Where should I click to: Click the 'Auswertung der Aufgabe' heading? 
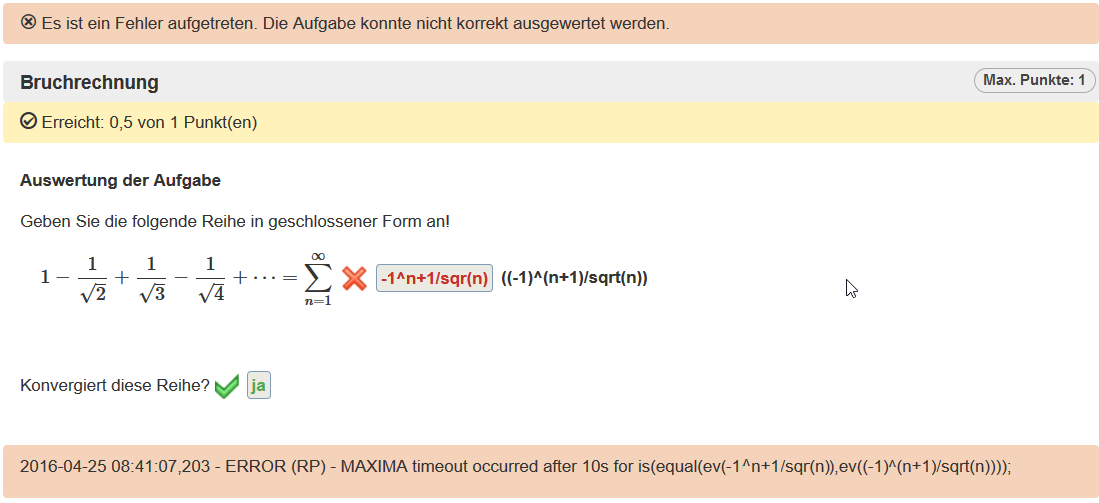(121, 181)
